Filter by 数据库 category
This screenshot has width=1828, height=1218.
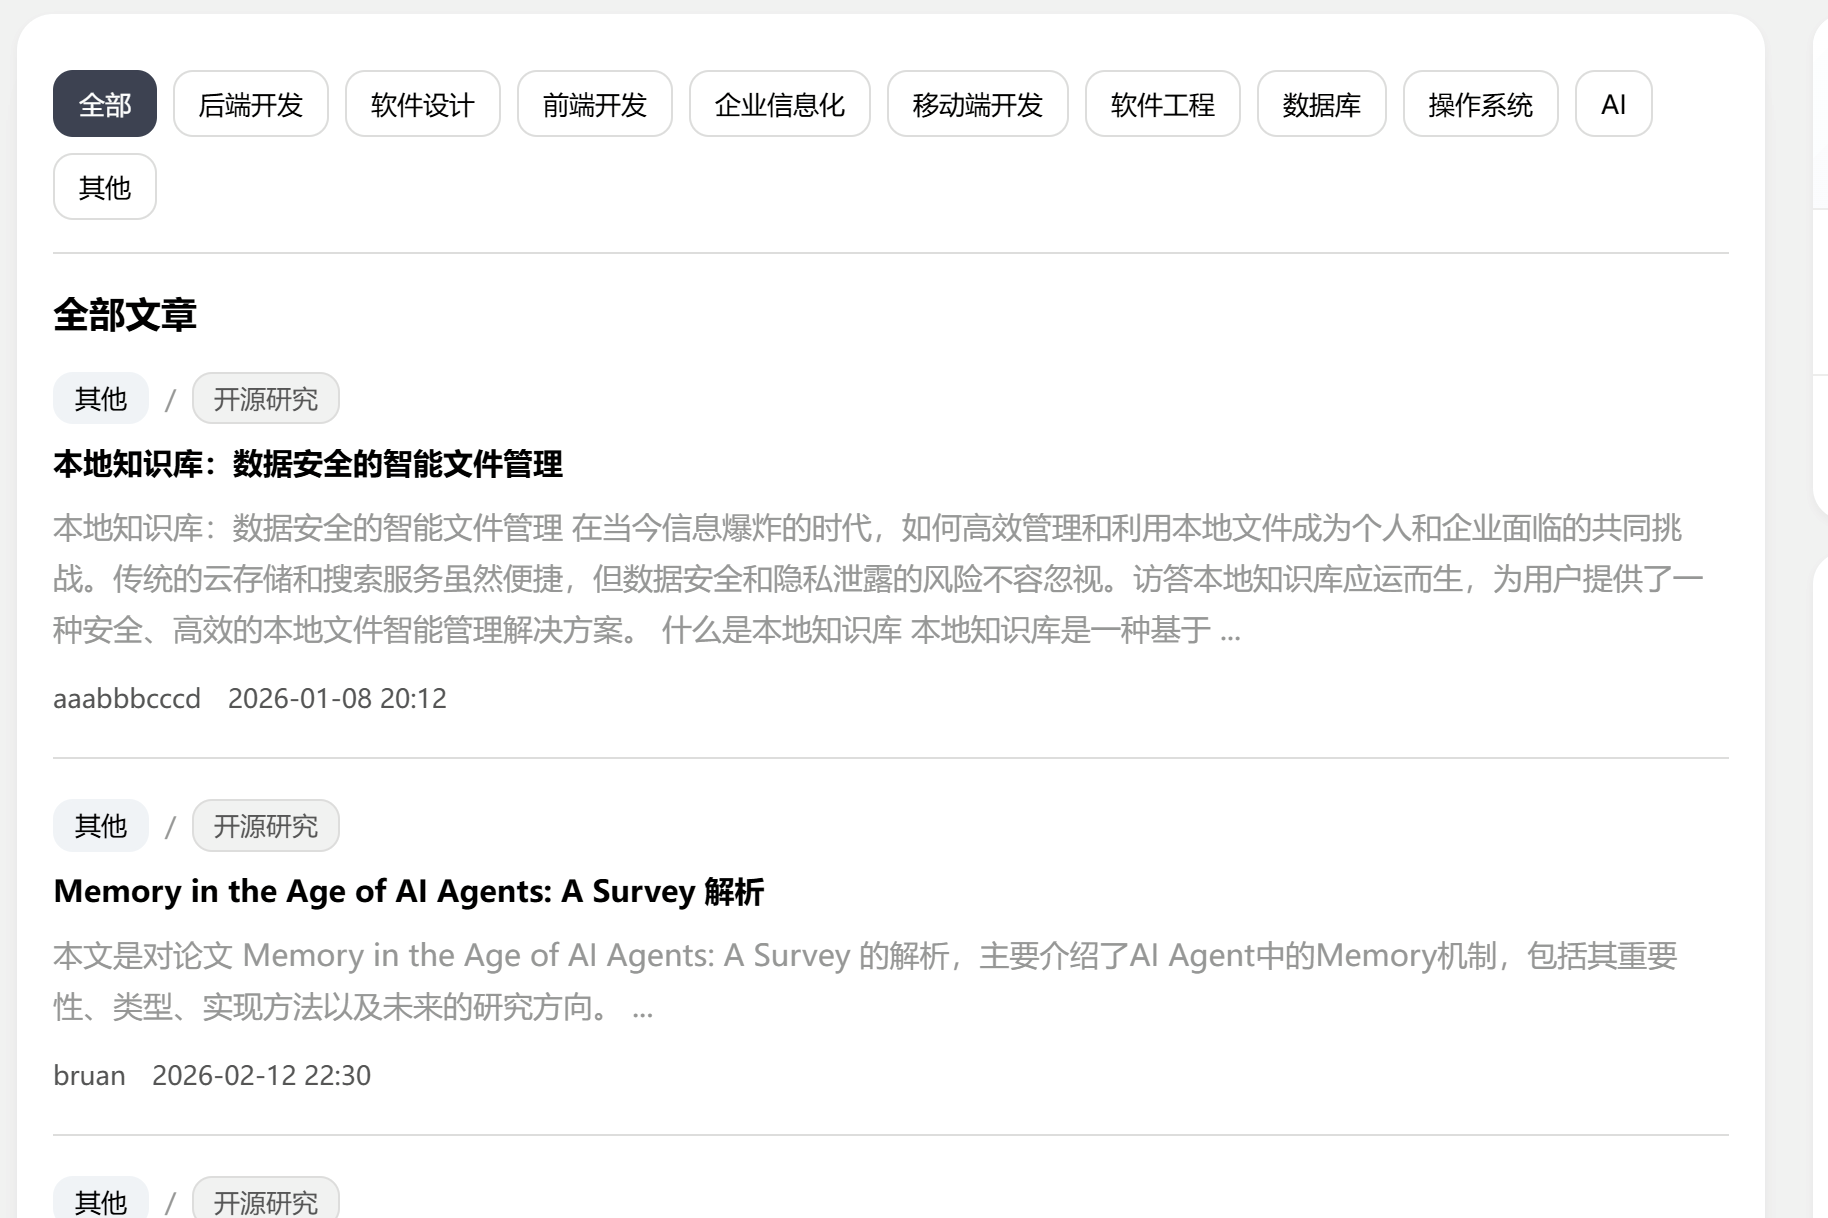[1322, 104]
